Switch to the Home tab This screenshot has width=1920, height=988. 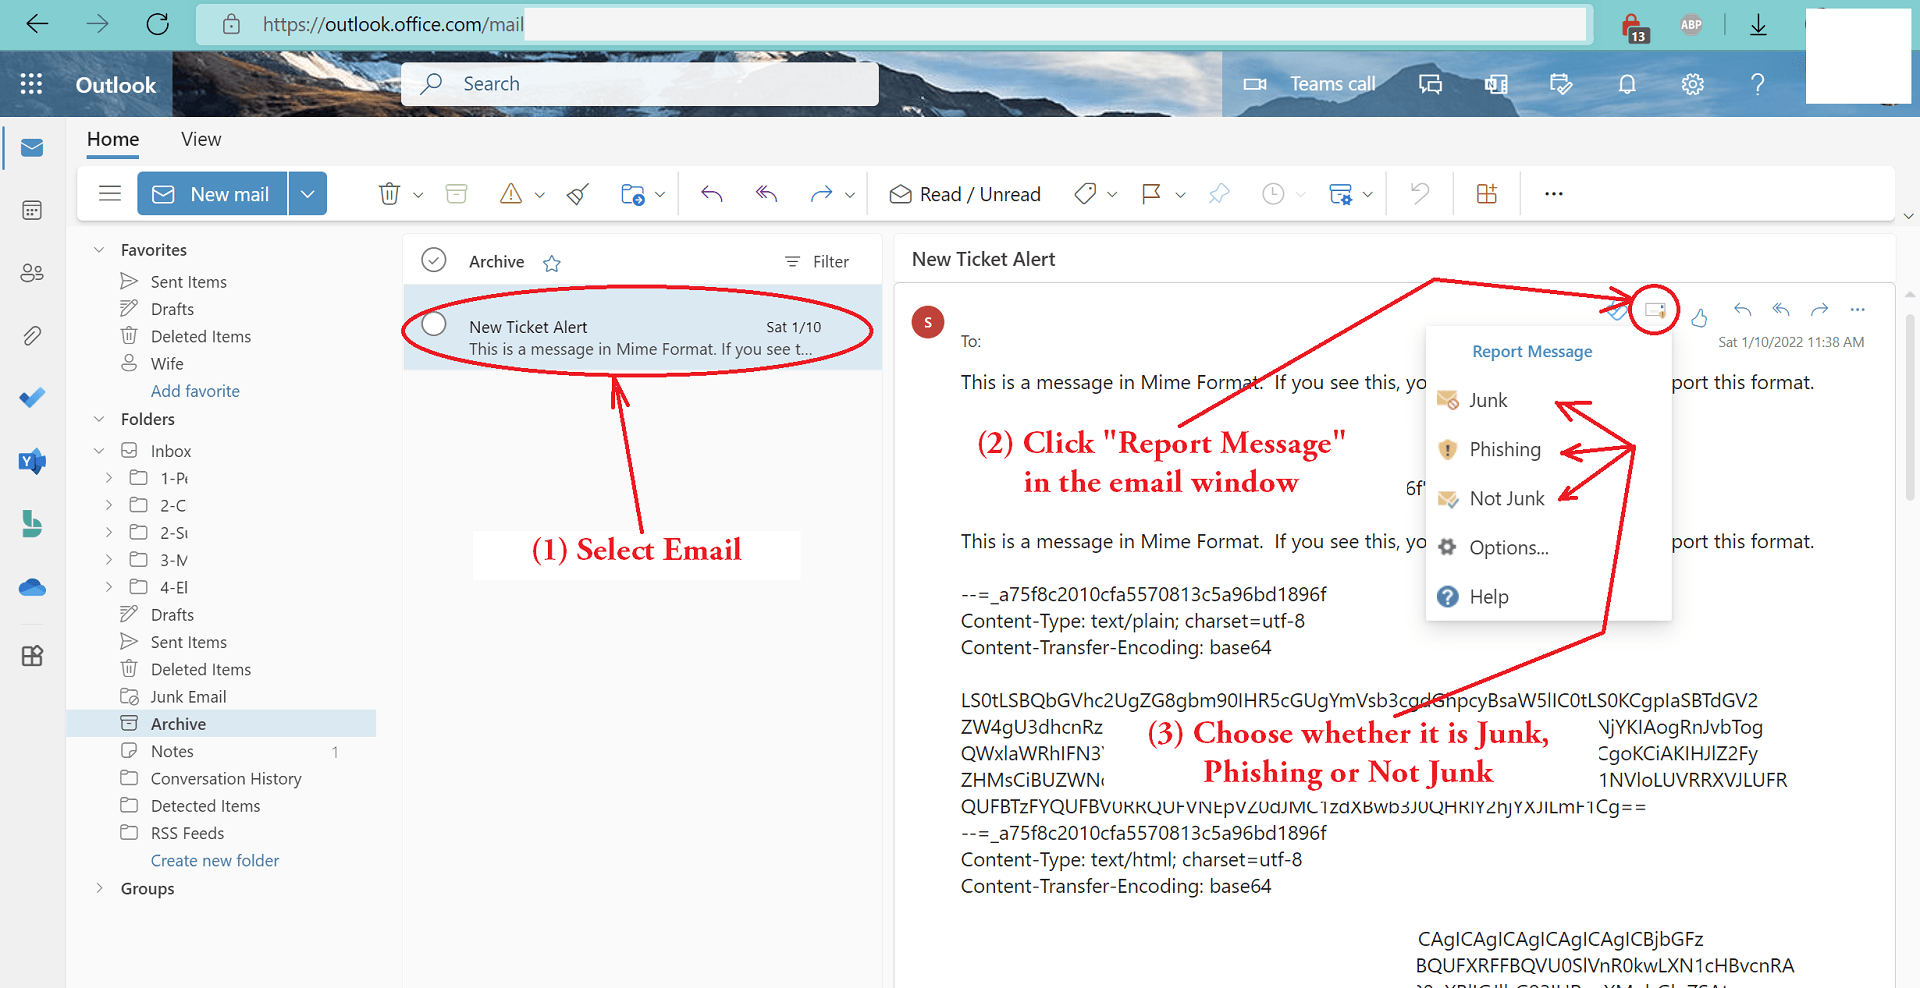click(113, 139)
